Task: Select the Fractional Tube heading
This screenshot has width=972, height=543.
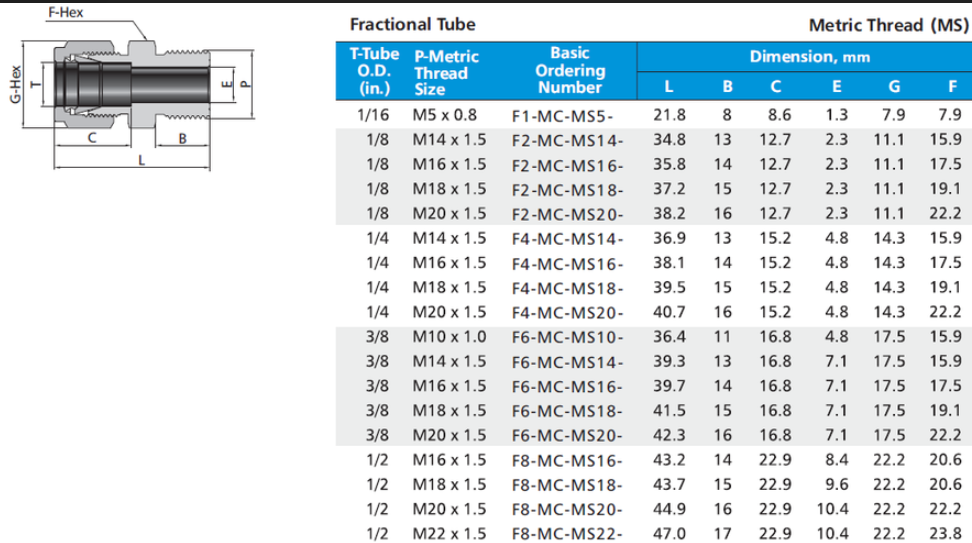Action: coord(412,24)
